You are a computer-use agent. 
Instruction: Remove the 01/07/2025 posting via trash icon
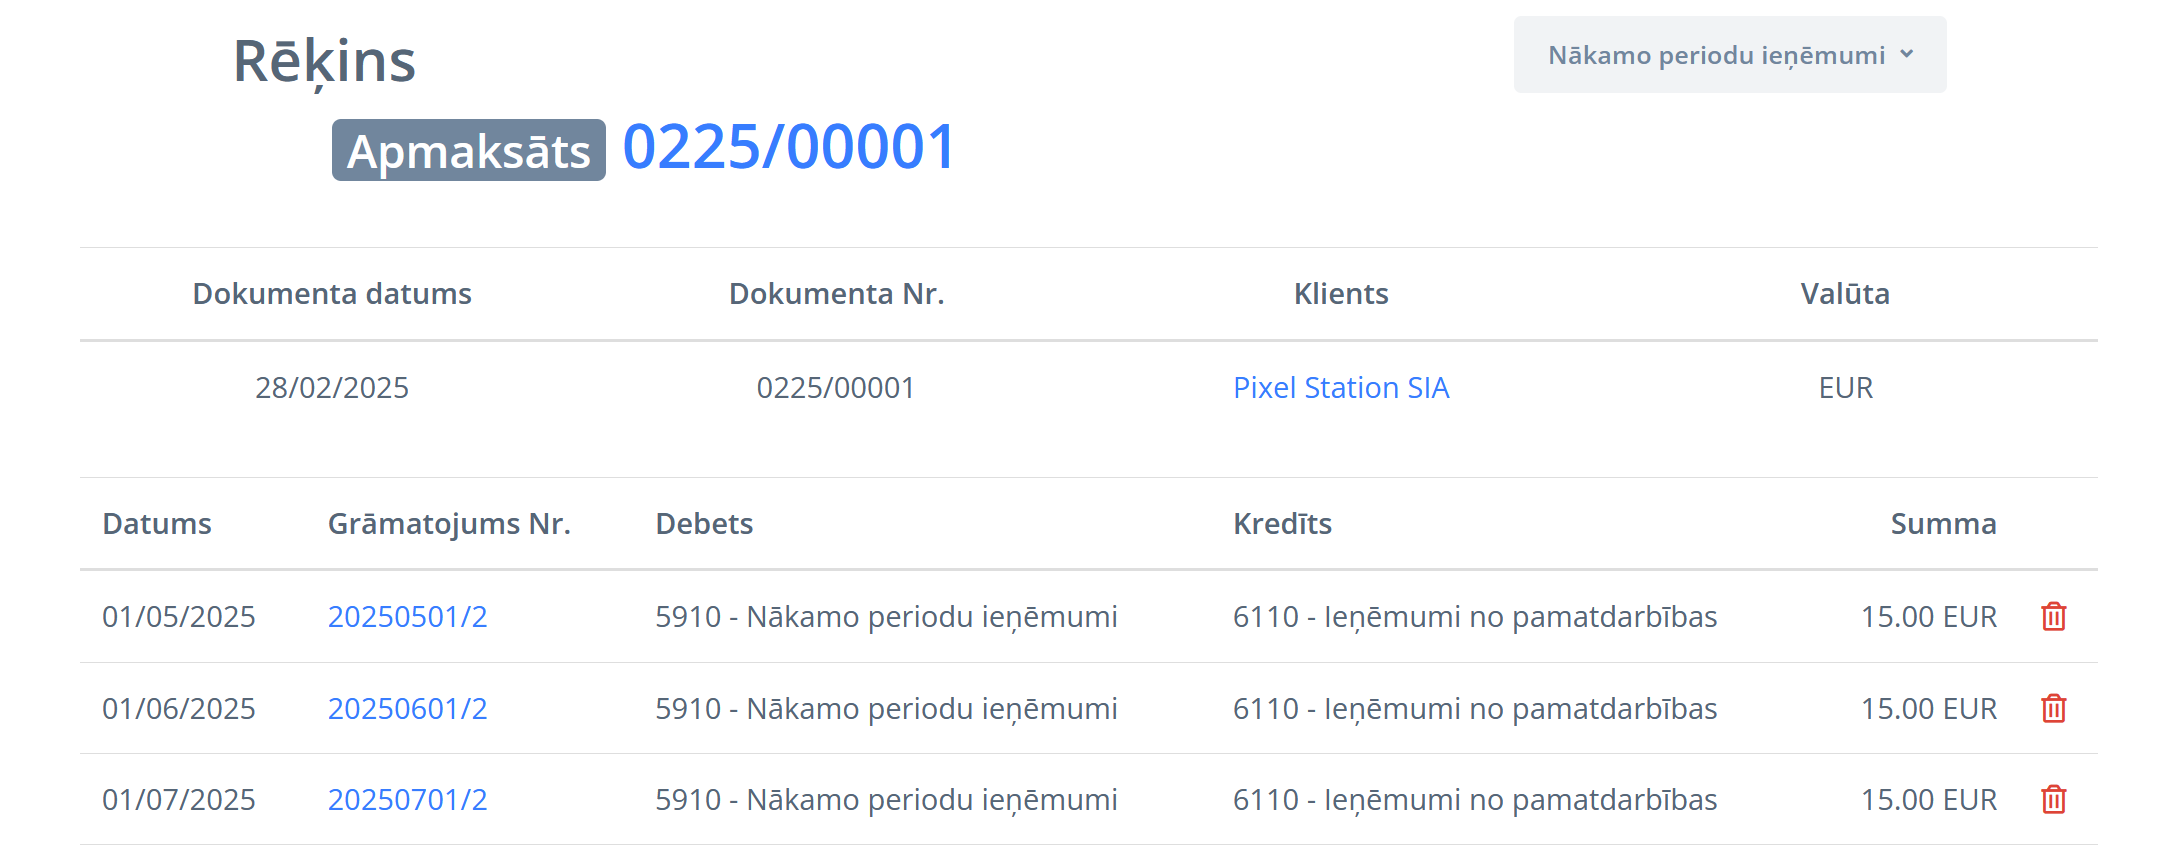[2053, 800]
